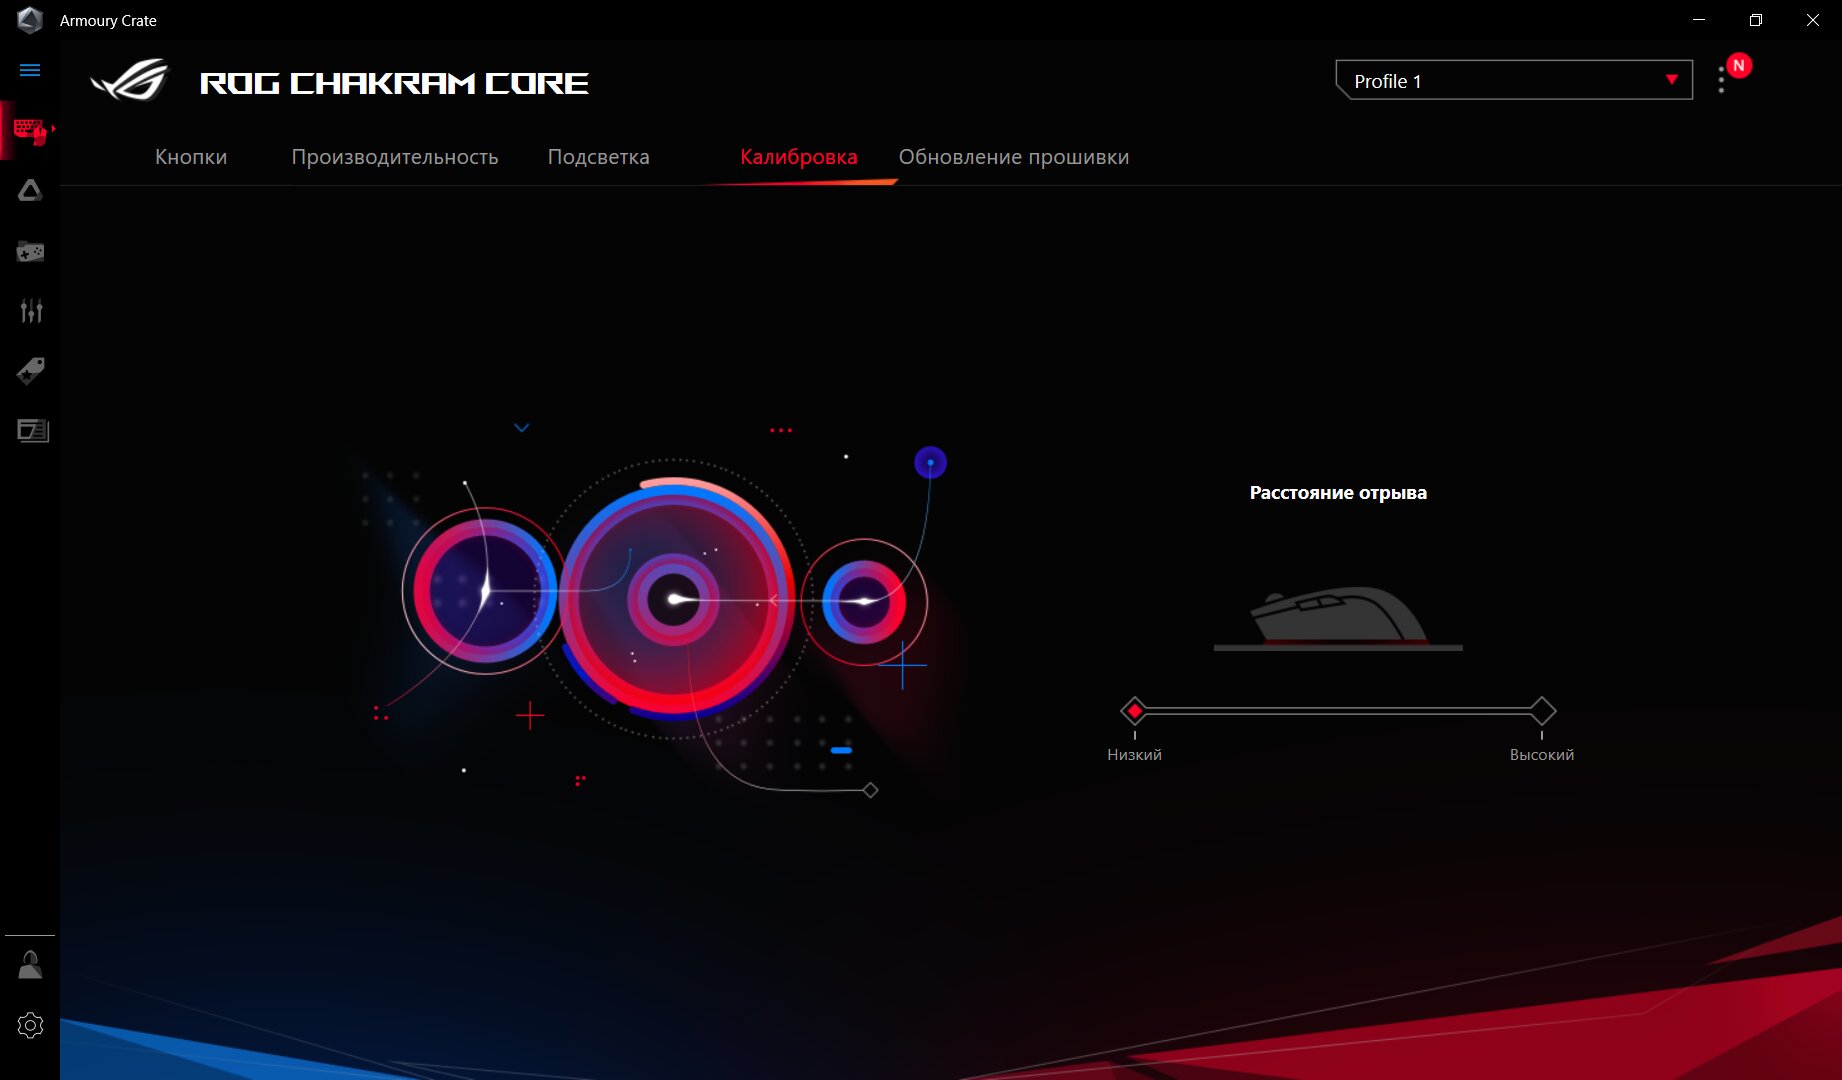Click the red N notification badge
Screen dimensions: 1842x1080
[x=1739, y=65]
